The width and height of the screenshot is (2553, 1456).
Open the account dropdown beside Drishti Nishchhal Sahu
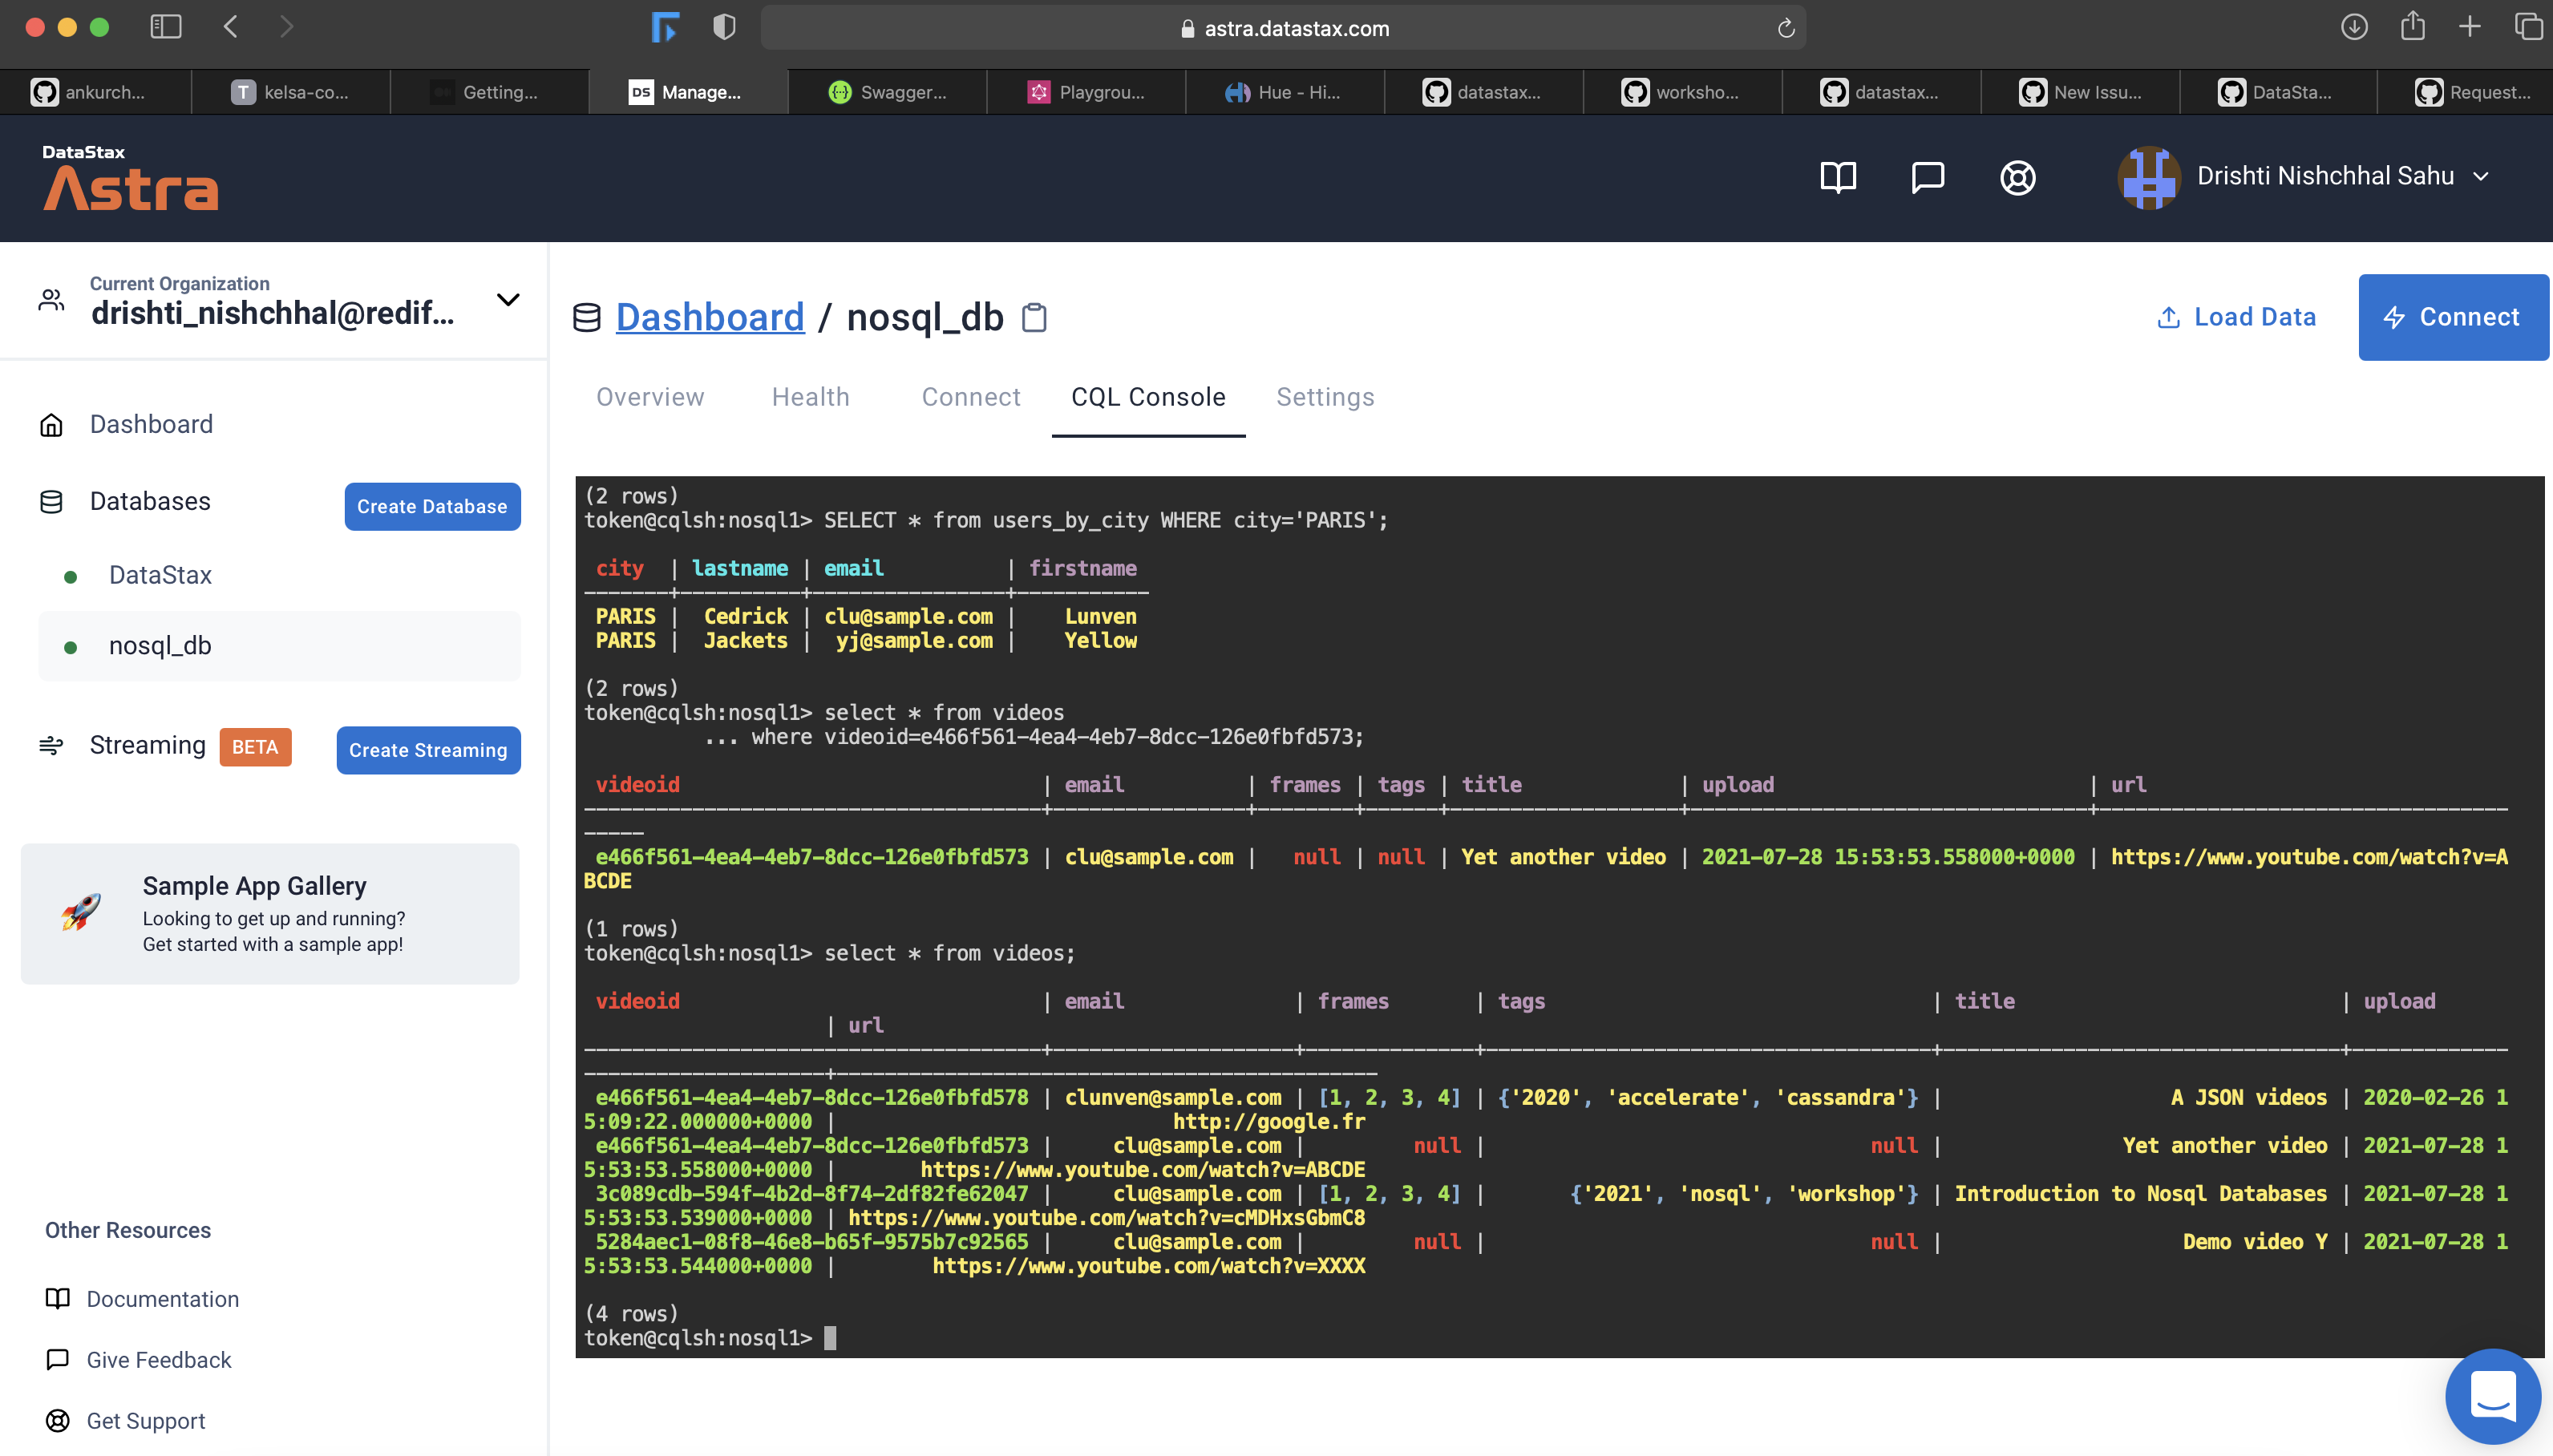pyautogui.click(x=2482, y=176)
